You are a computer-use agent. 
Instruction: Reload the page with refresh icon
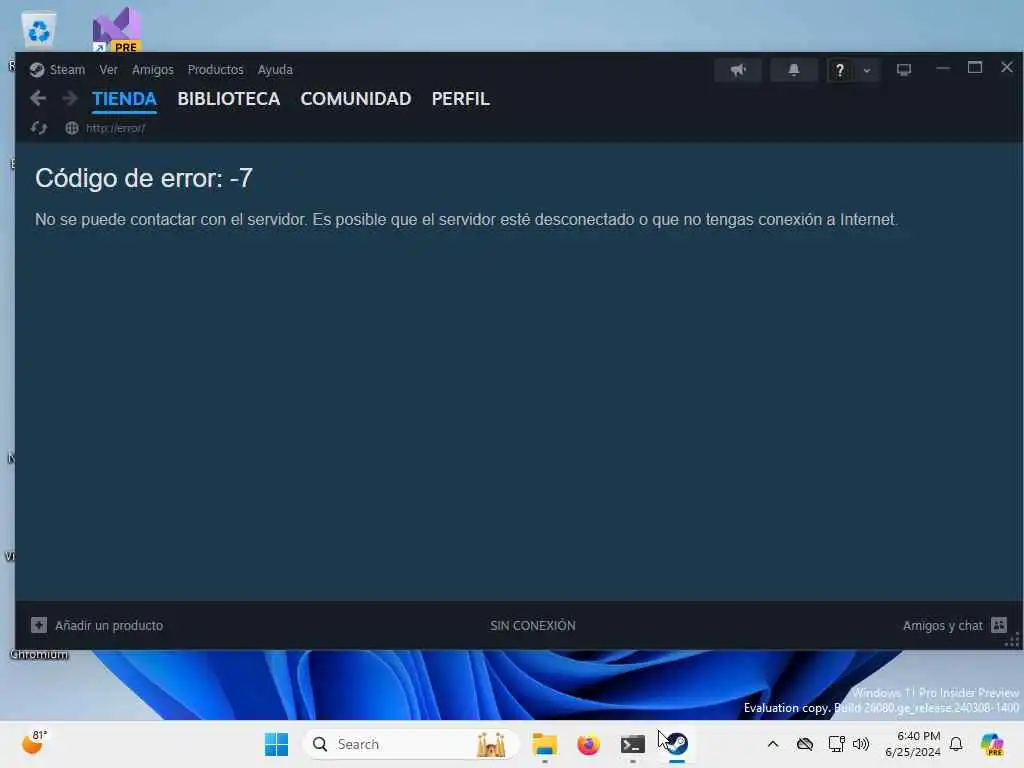click(x=39, y=128)
